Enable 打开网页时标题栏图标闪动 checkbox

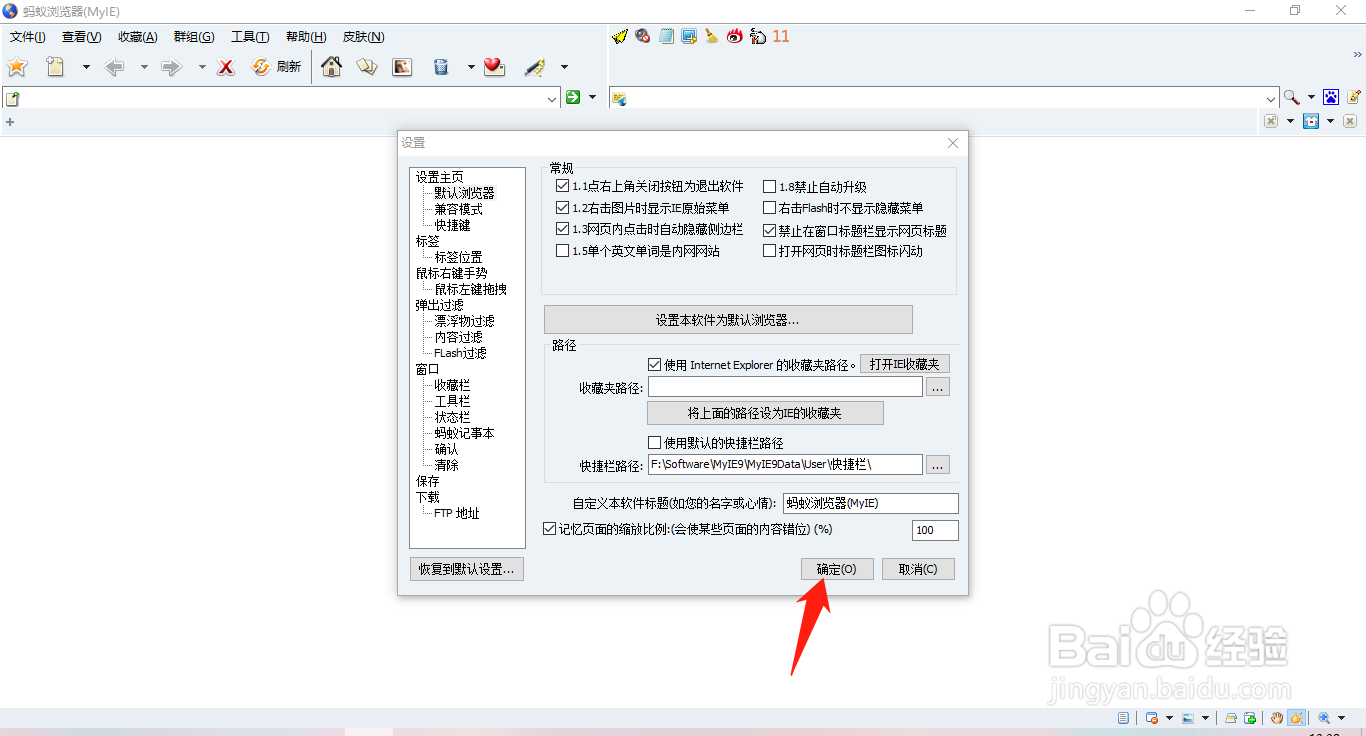pos(770,251)
